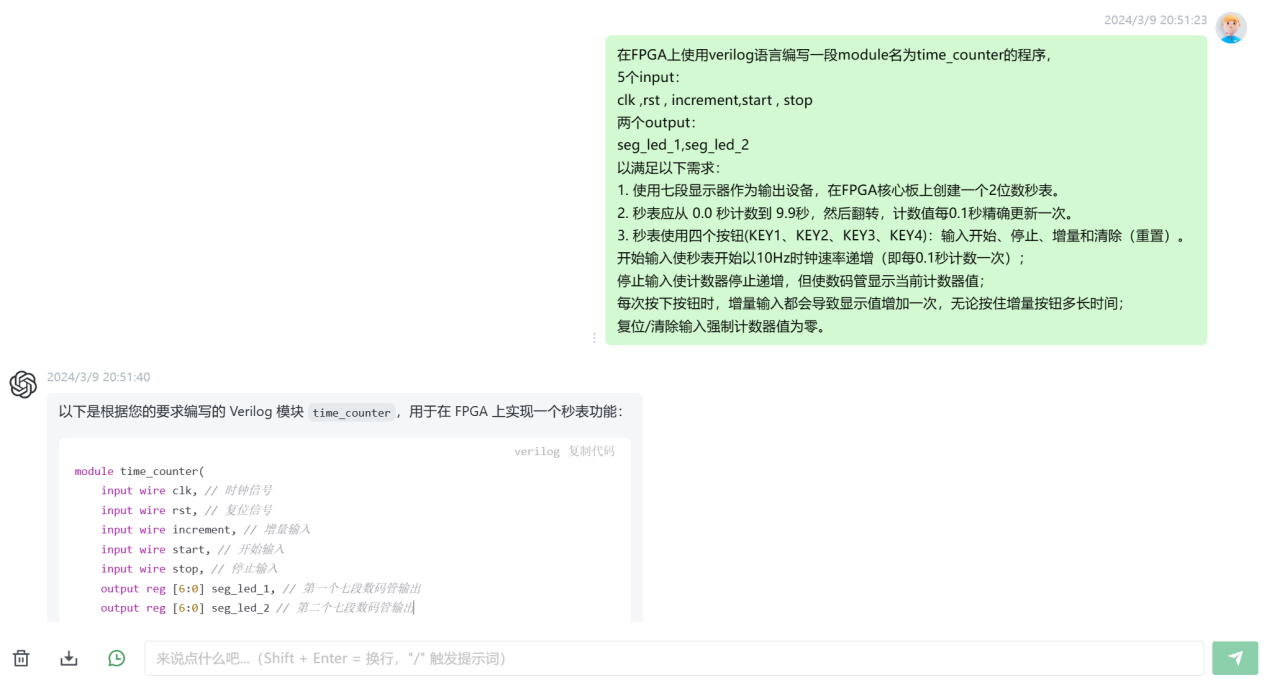Screen dimensions: 1267x683
Task: Click the trash icon to clear chat
Action: pyautogui.click(x=21, y=658)
